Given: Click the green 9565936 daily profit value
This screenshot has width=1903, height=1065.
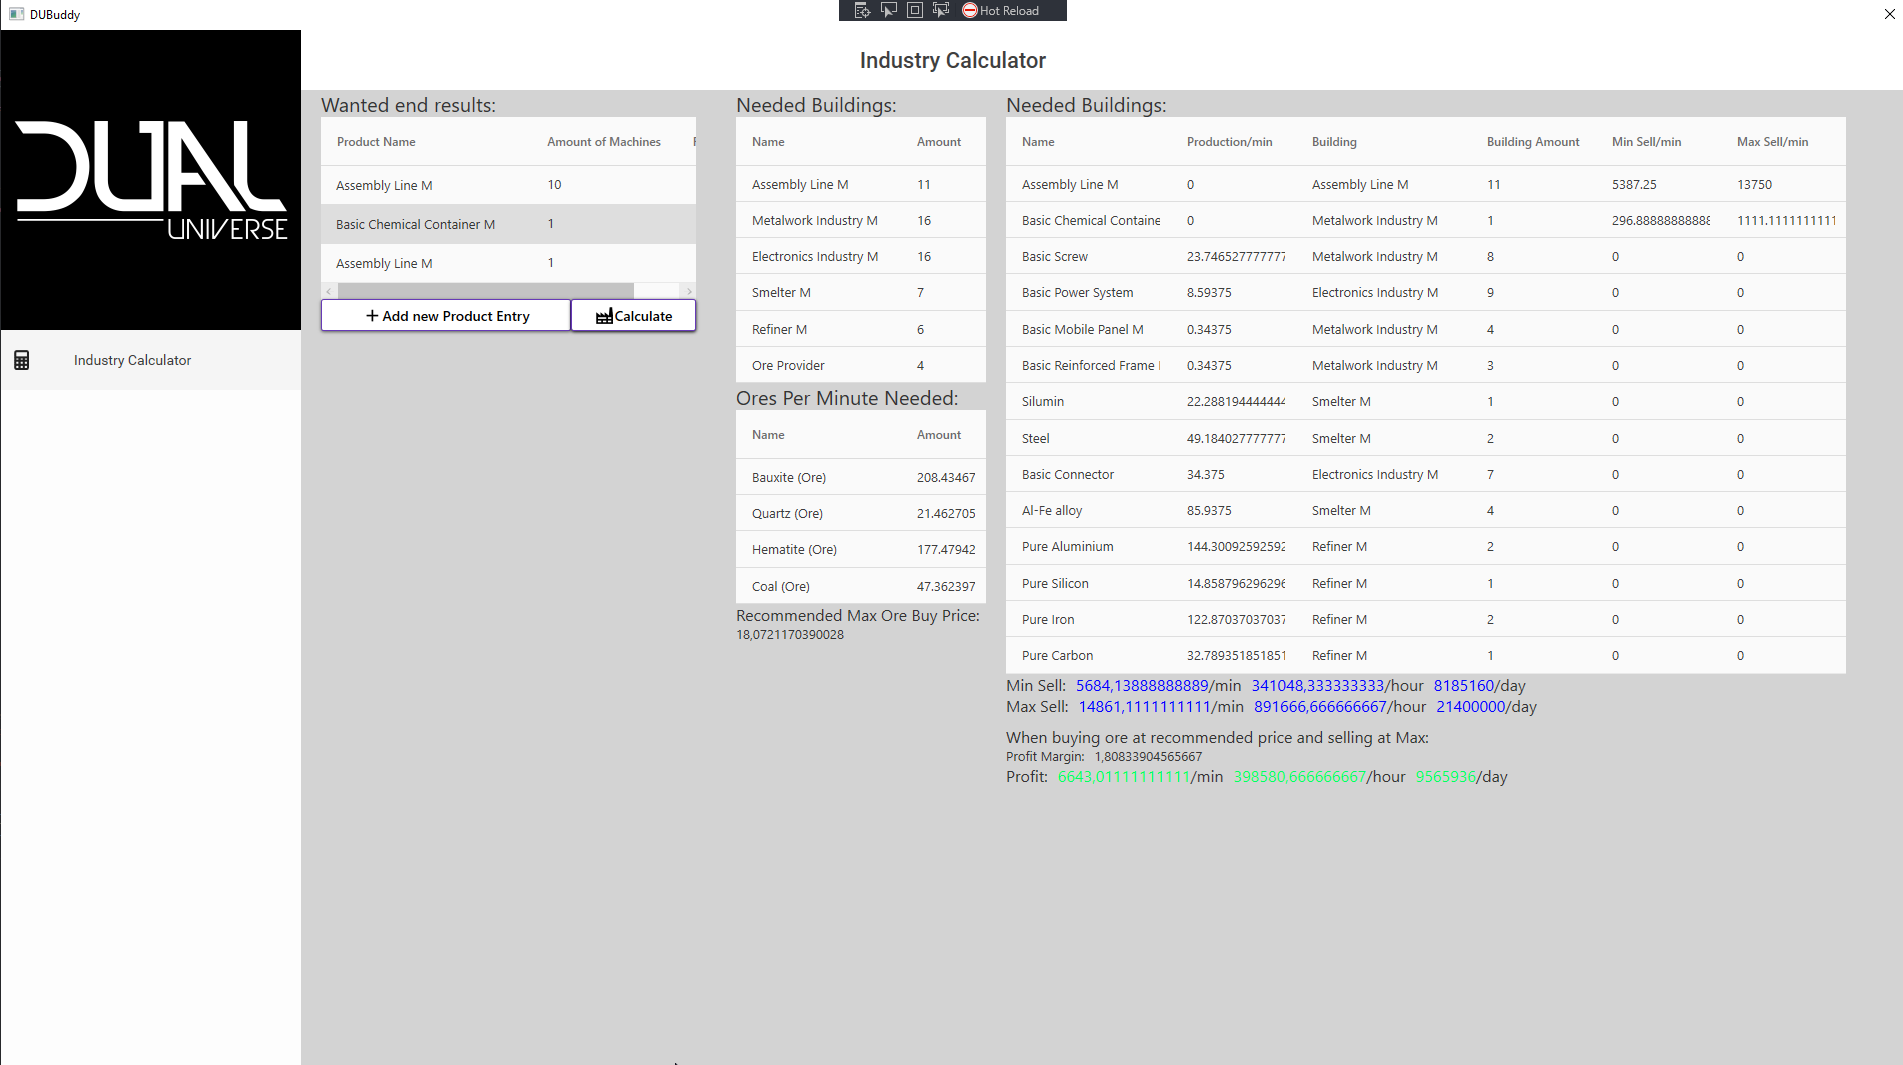Looking at the screenshot, I should [x=1446, y=777].
